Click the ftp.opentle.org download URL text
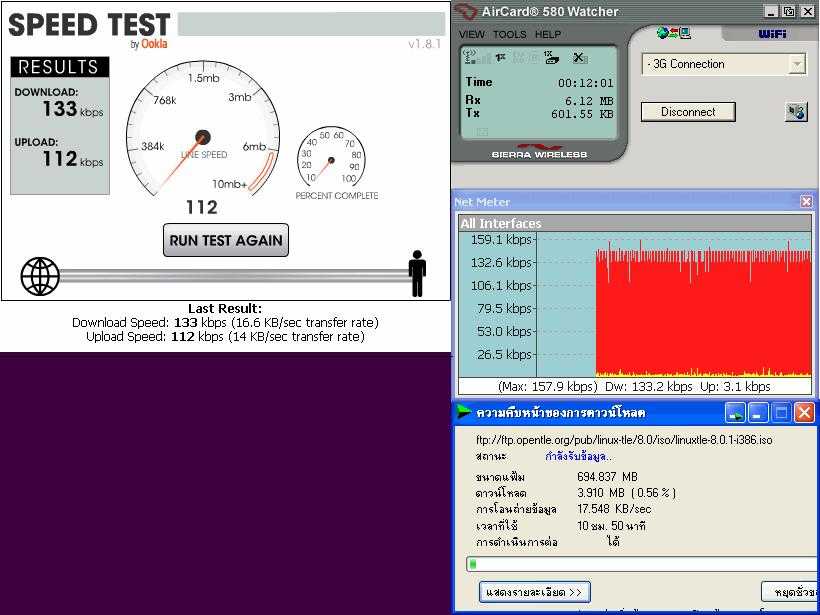 pos(624,440)
